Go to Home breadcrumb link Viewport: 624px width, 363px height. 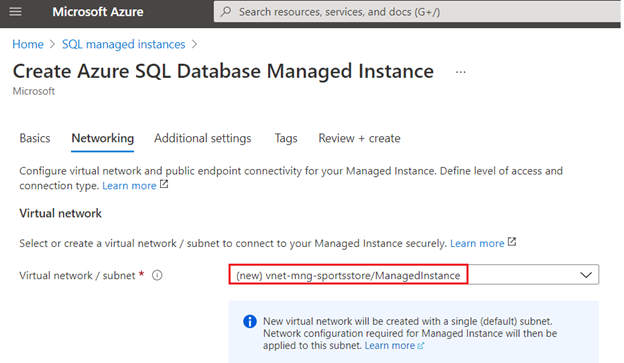(x=28, y=44)
